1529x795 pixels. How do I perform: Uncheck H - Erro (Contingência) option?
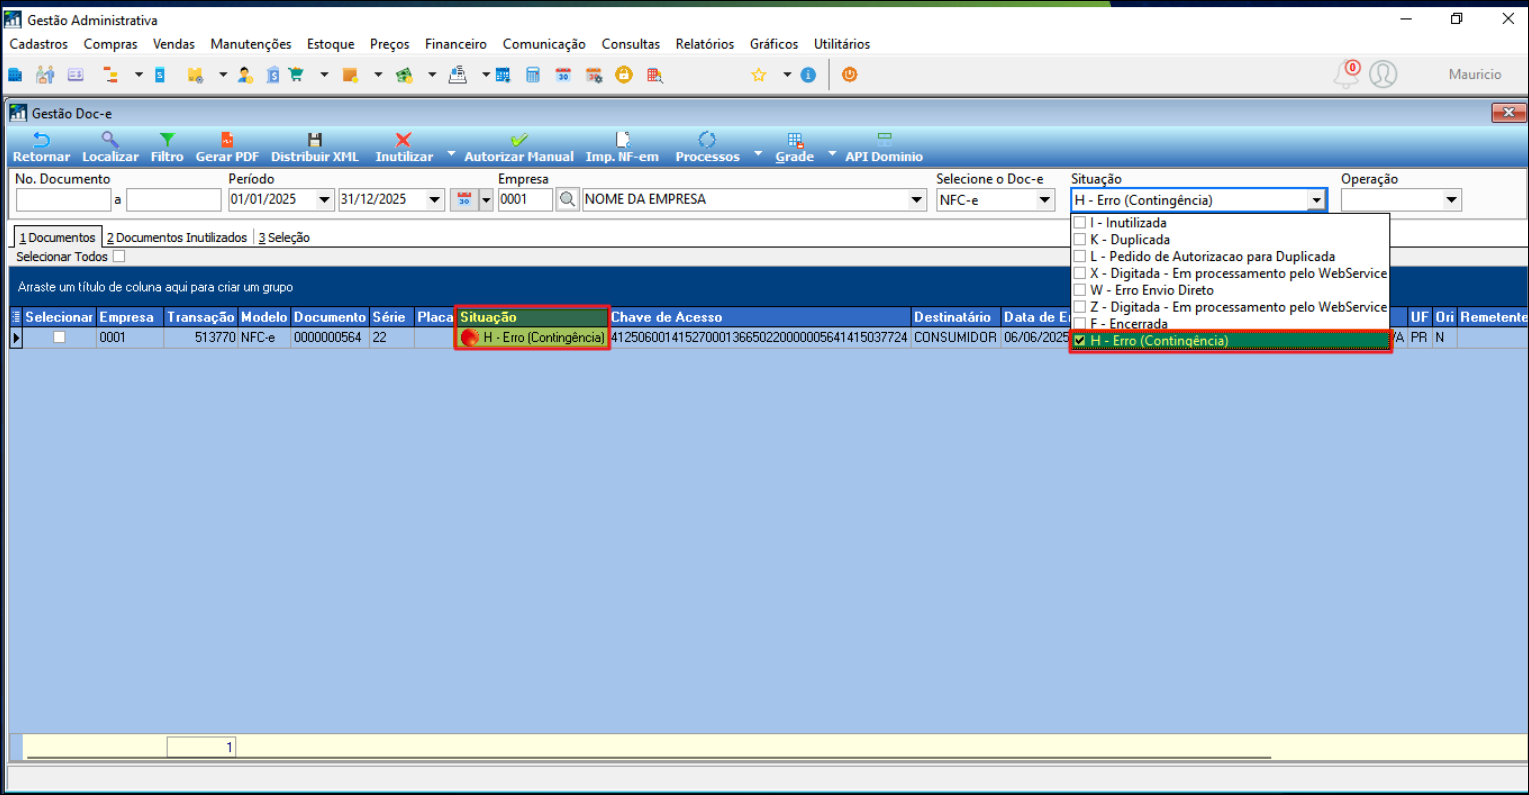[1080, 341]
